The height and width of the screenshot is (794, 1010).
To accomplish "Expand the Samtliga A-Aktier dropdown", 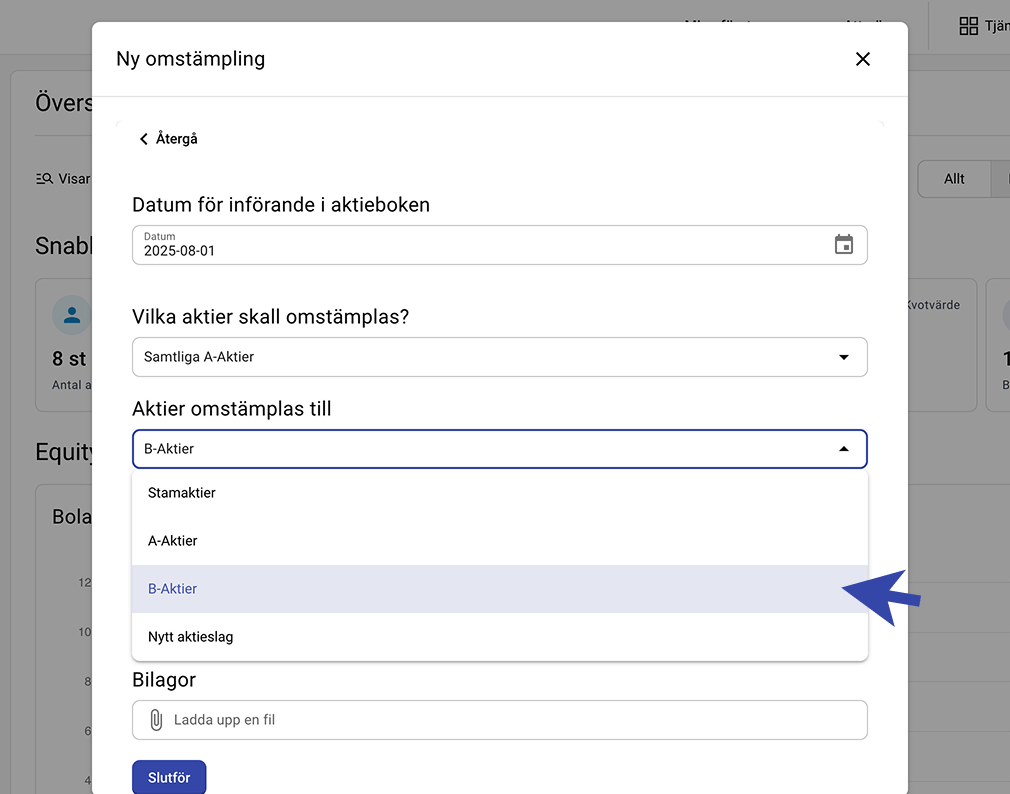I will pyautogui.click(x=499, y=357).
